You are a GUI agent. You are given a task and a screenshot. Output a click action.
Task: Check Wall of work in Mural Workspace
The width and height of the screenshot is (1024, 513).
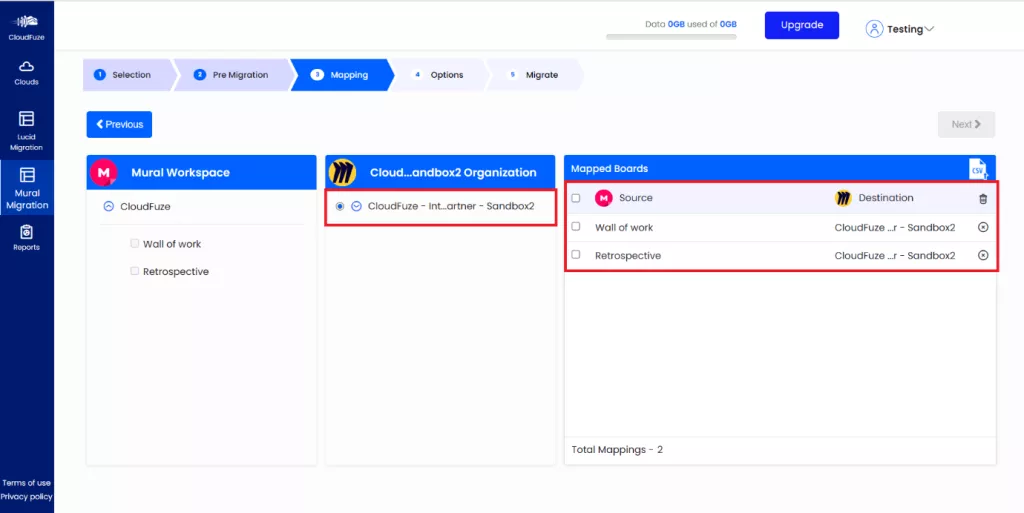coord(135,243)
